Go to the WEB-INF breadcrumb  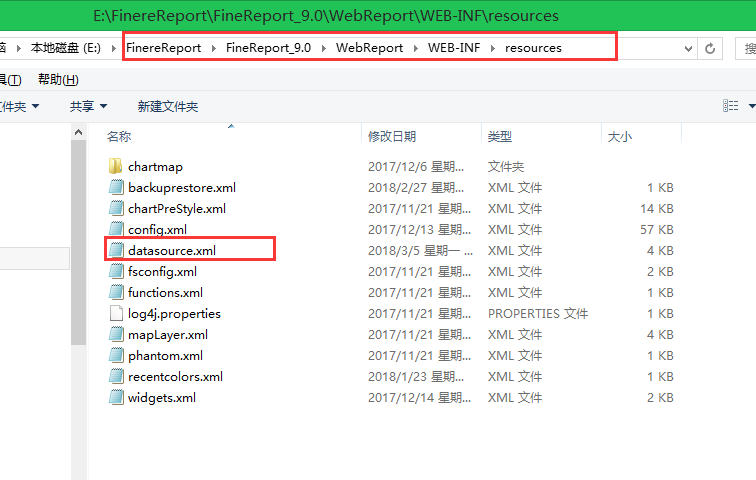[454, 48]
